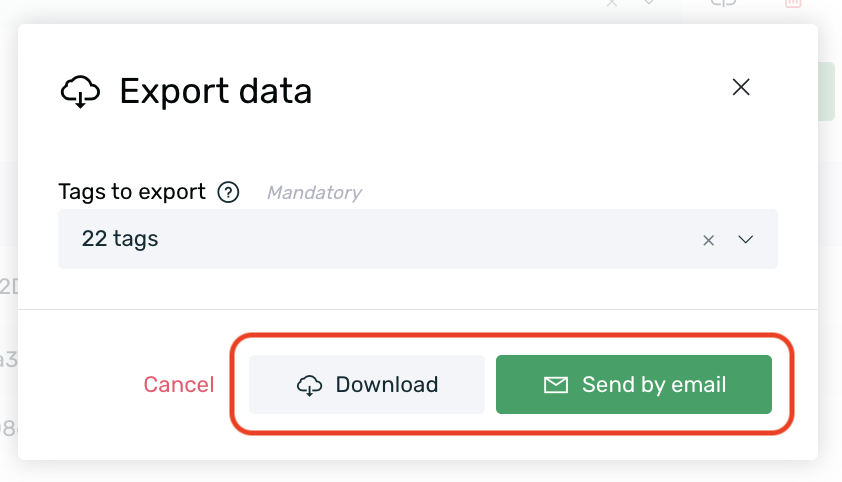Click the red trash icon behind the dialog
The image size is (842, 482).
click(793, 3)
